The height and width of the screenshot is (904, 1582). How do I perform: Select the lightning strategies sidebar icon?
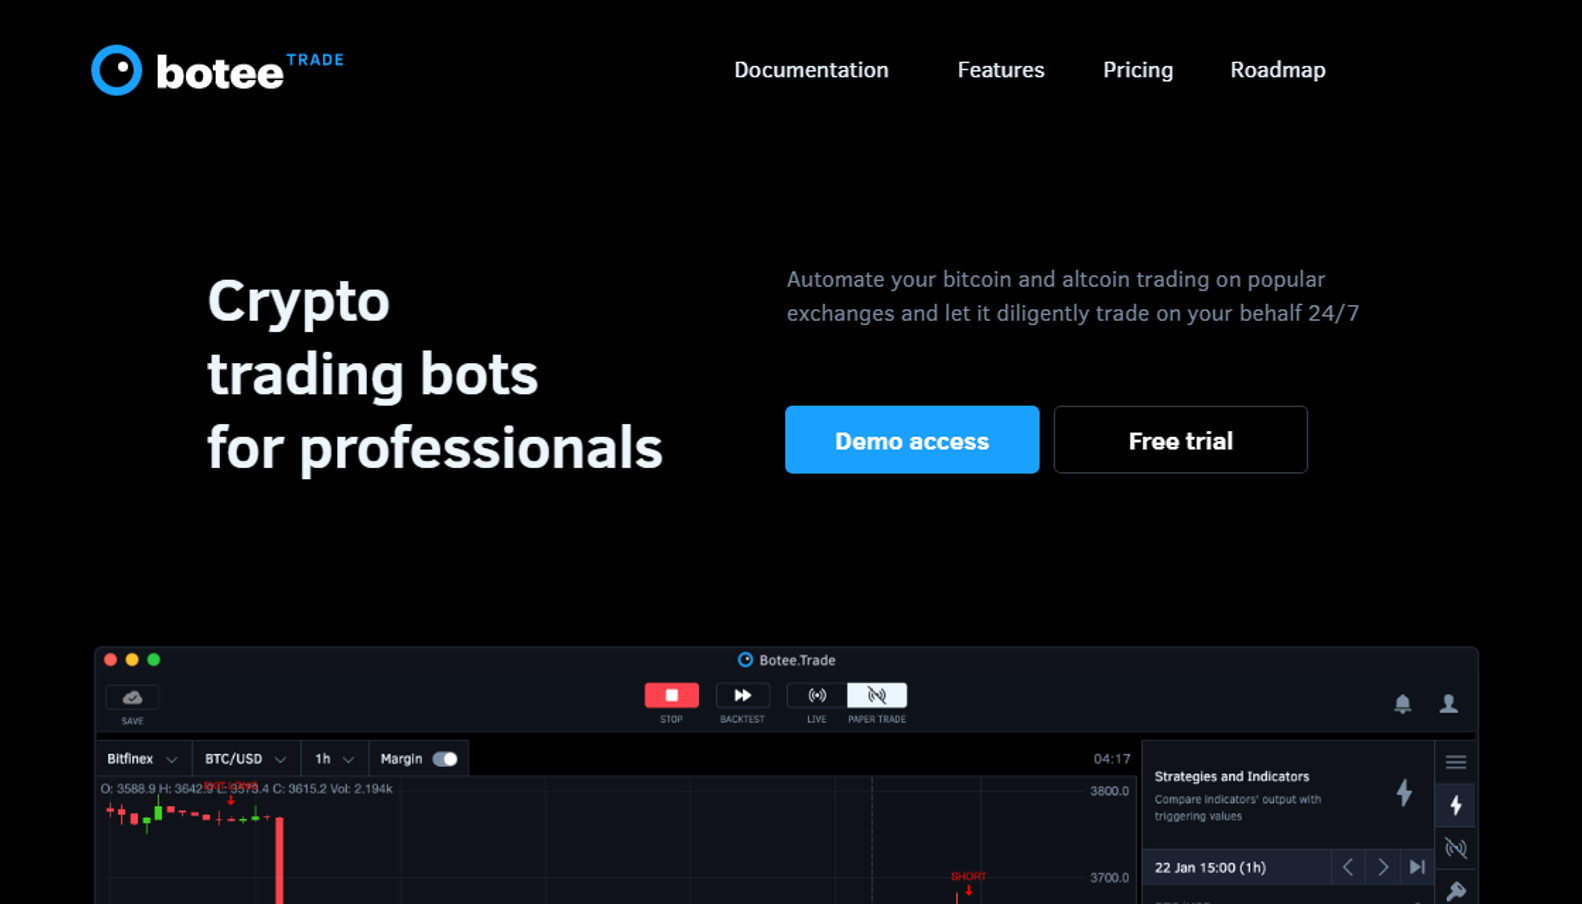click(1456, 805)
